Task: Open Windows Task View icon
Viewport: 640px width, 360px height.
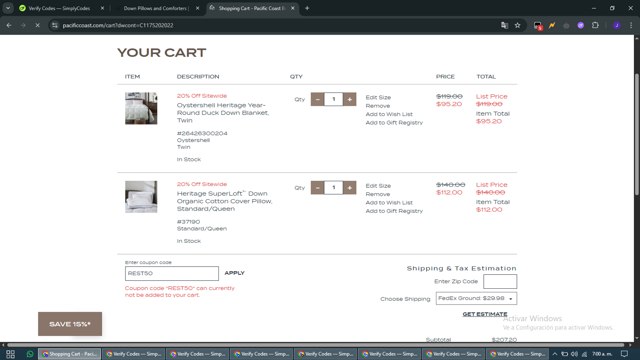Action: [x=10, y=354]
